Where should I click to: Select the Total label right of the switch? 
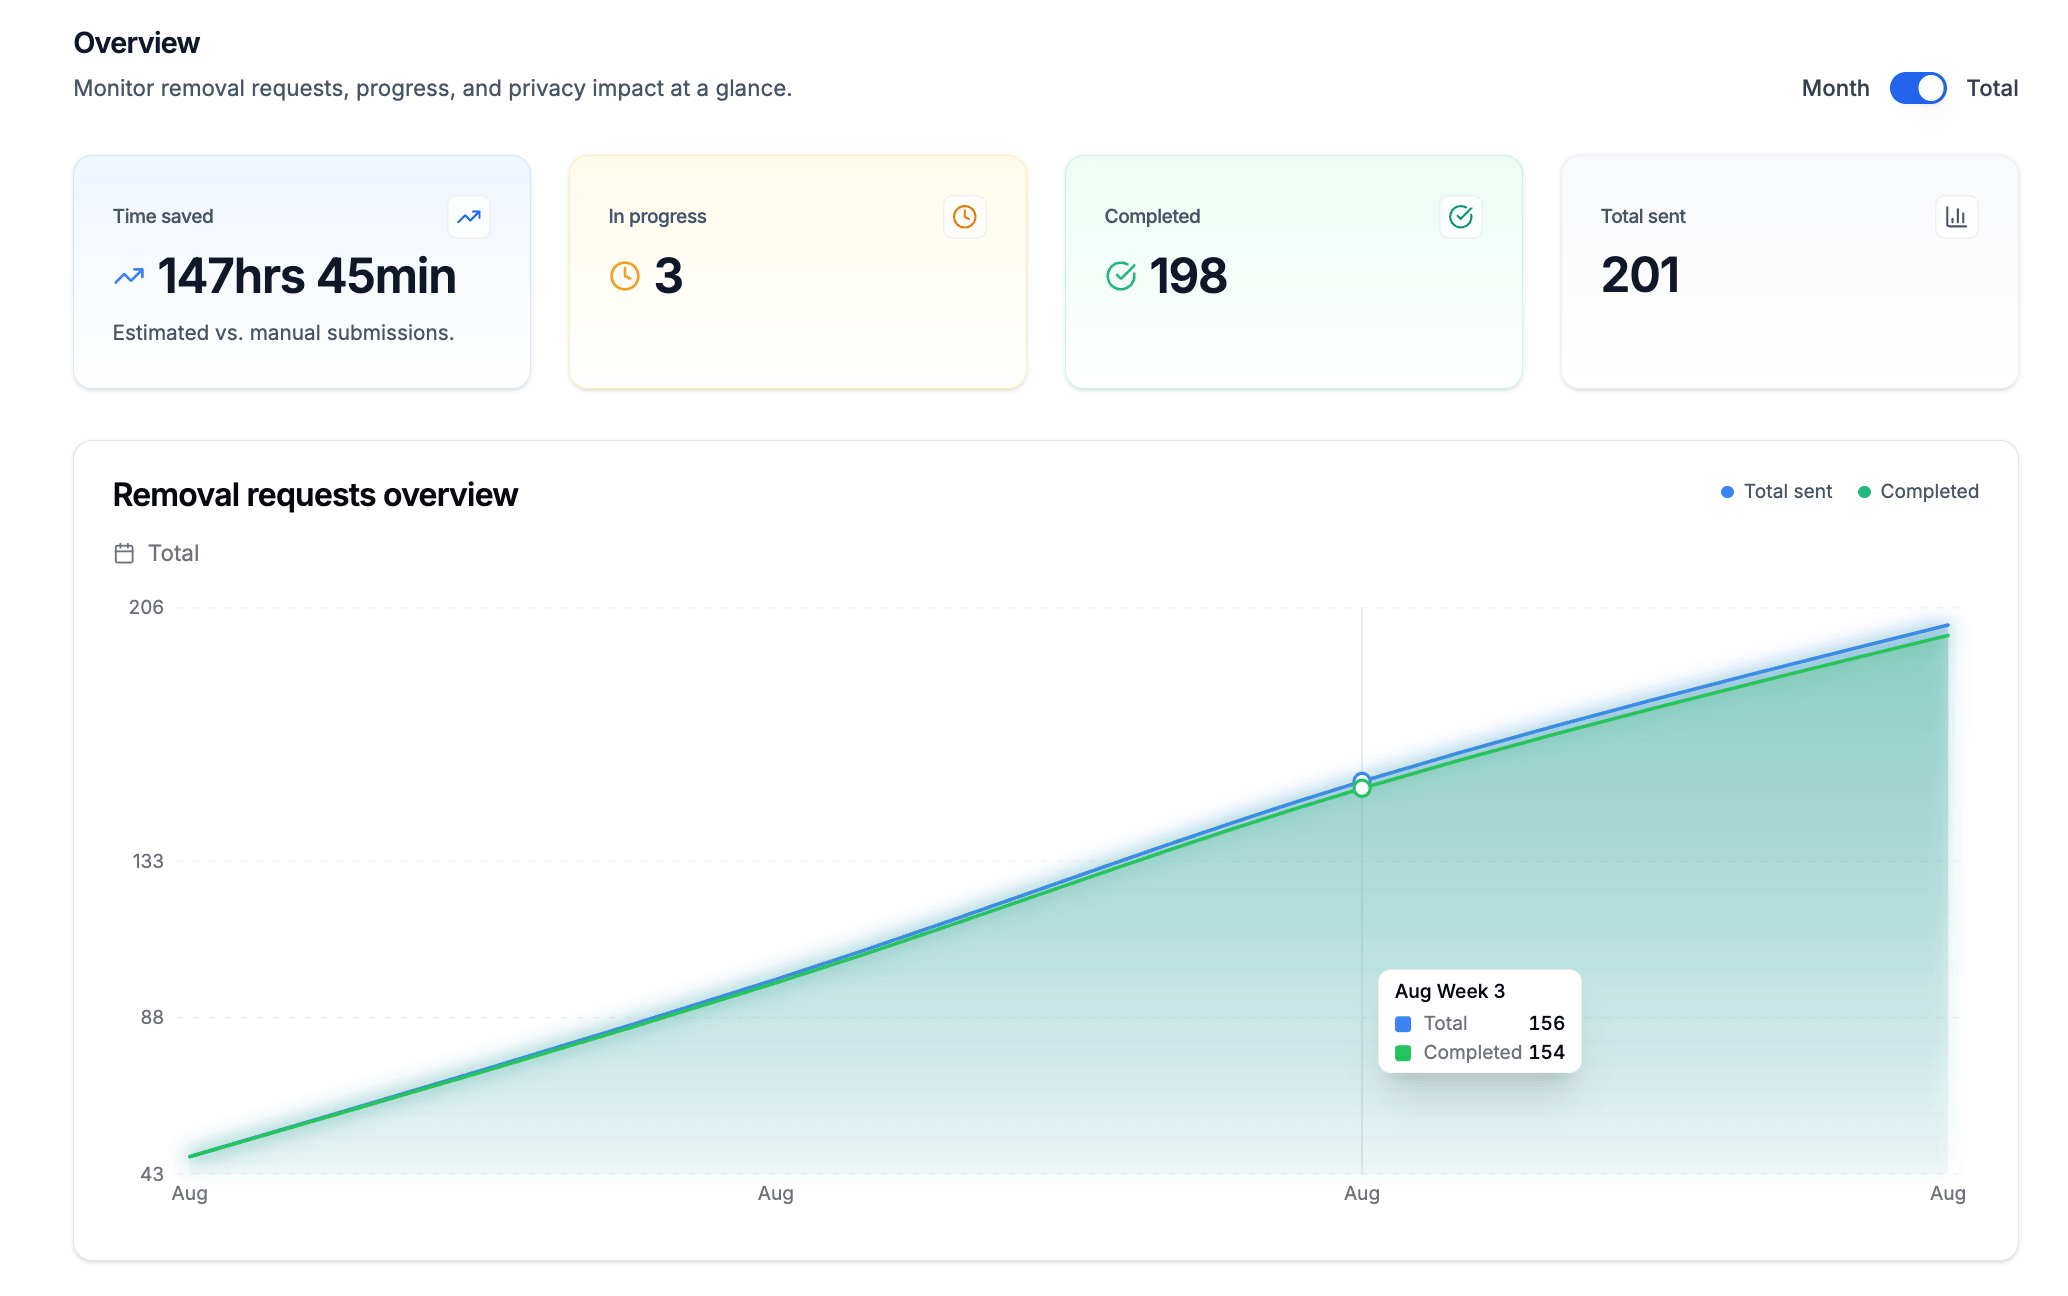coord(1992,88)
